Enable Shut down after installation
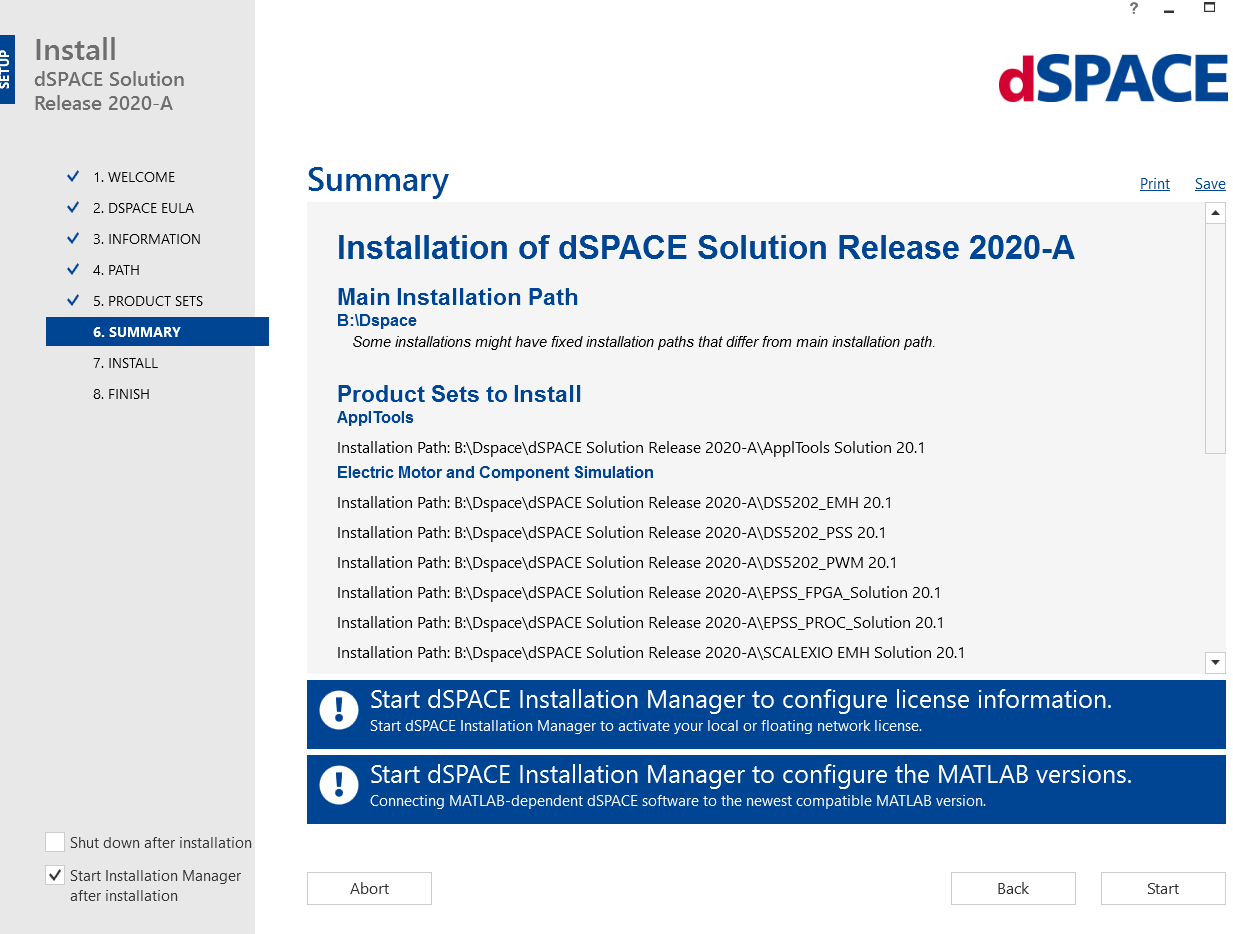1233x934 pixels. tap(55, 842)
